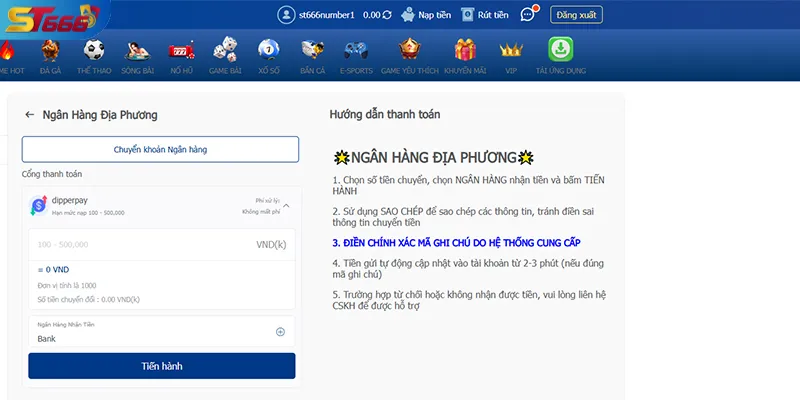Open the Ngân Hàng Nhận Tiền bank selector
The height and width of the screenshot is (400, 800).
162,332
